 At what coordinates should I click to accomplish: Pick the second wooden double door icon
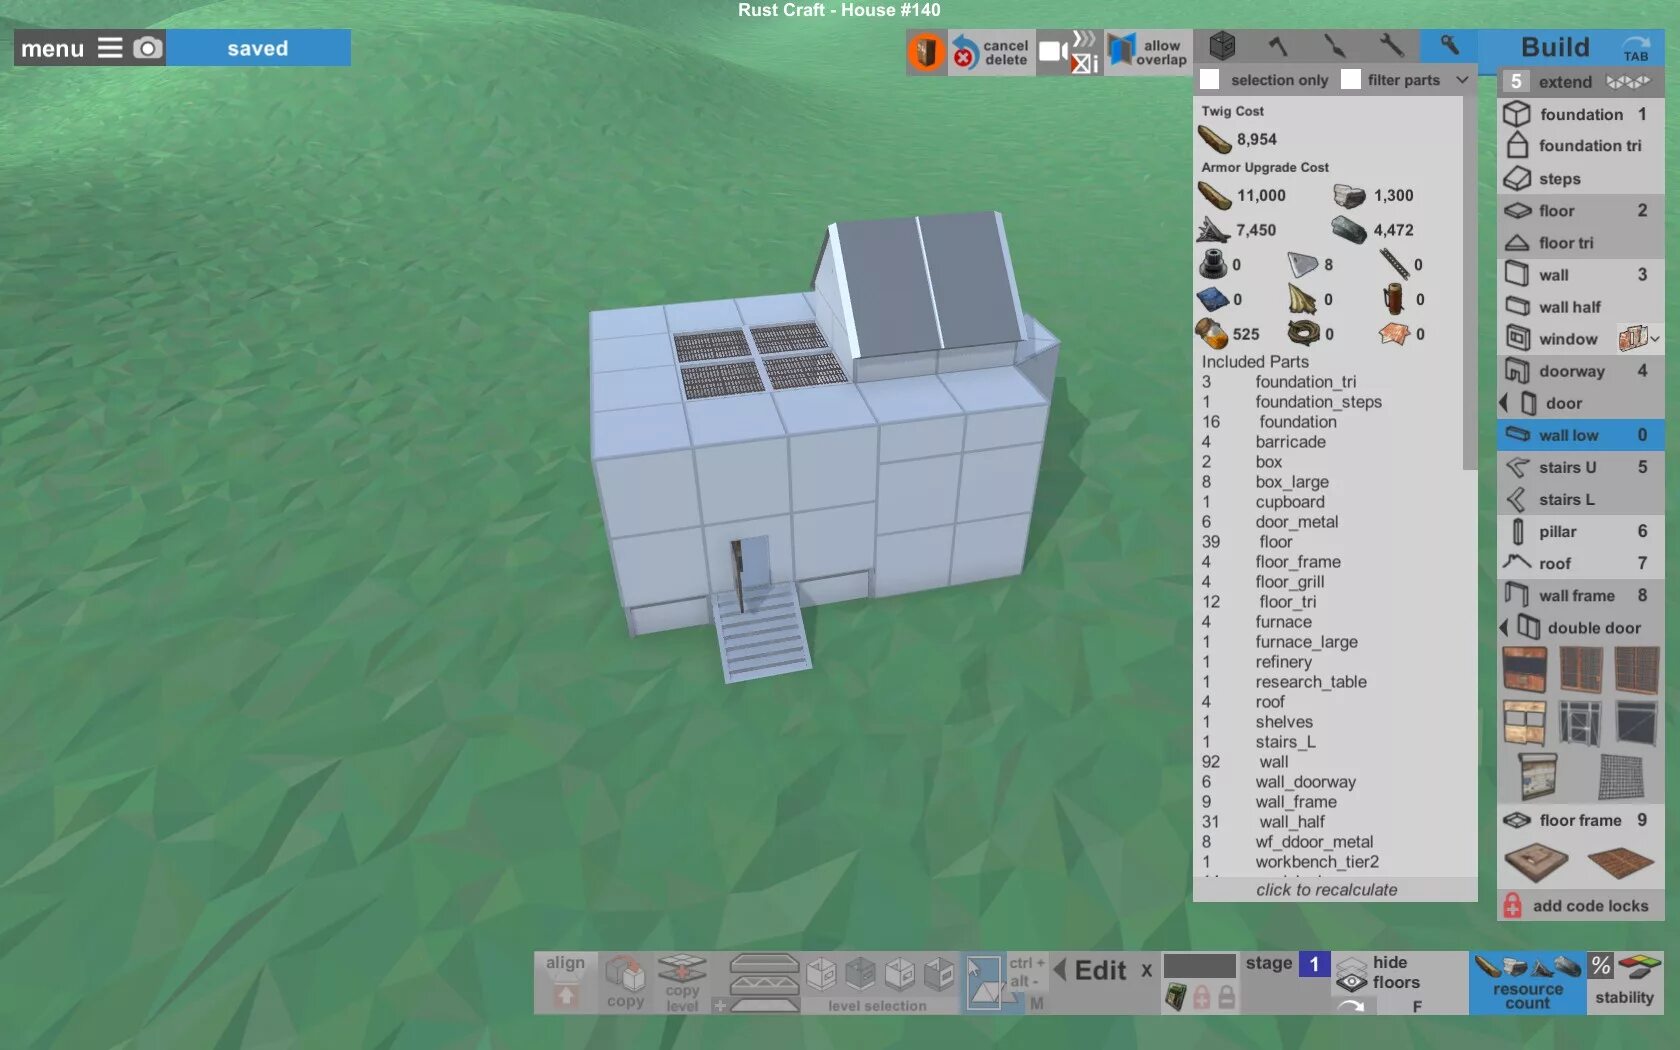pos(1580,669)
